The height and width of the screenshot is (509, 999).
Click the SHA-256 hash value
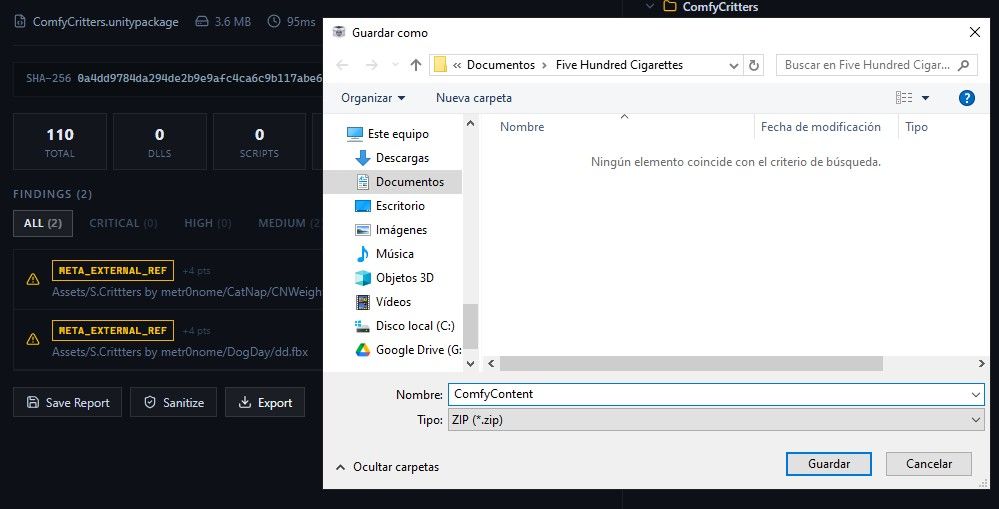(199, 79)
